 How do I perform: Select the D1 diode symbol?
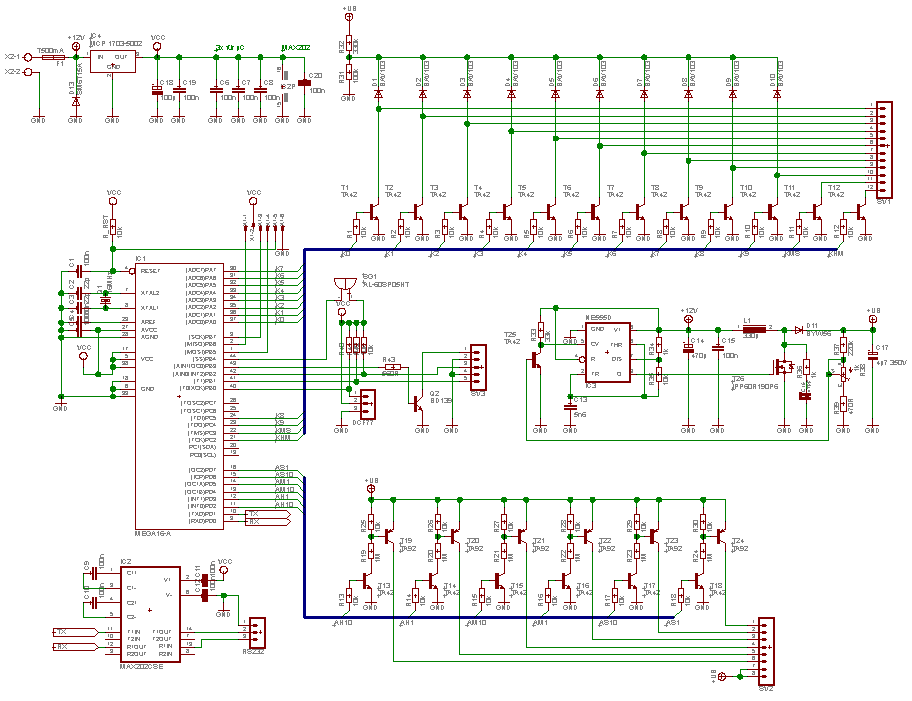(378, 94)
